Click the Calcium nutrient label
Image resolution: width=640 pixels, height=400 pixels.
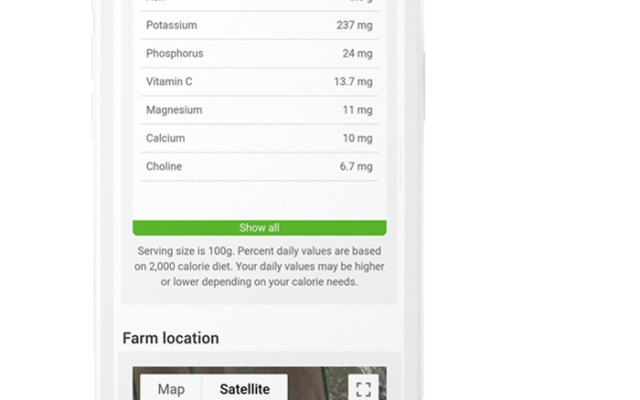click(165, 138)
